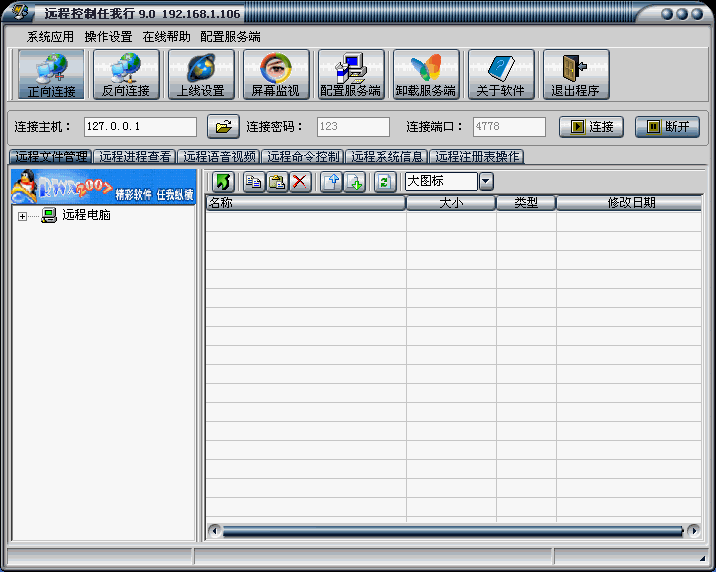Click the red X delete file icon
The width and height of the screenshot is (716, 572).
click(x=300, y=181)
